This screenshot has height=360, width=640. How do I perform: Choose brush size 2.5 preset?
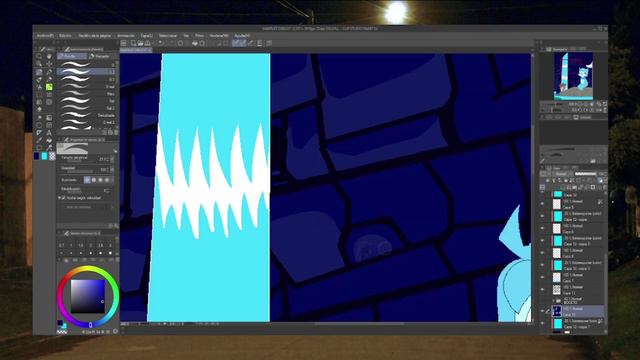pos(100,249)
